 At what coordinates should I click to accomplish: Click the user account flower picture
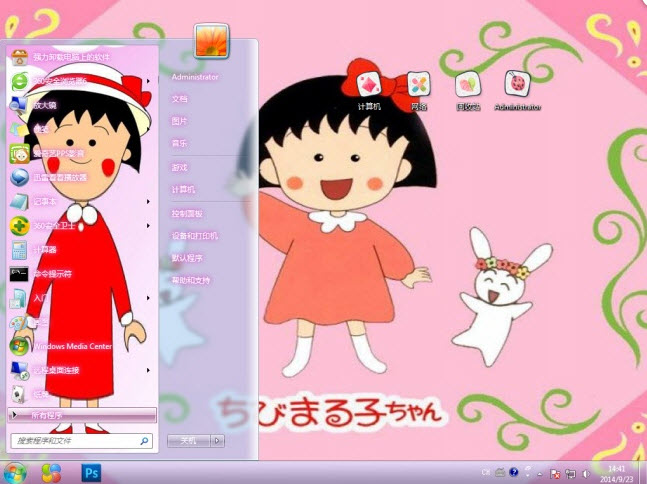(x=212, y=40)
